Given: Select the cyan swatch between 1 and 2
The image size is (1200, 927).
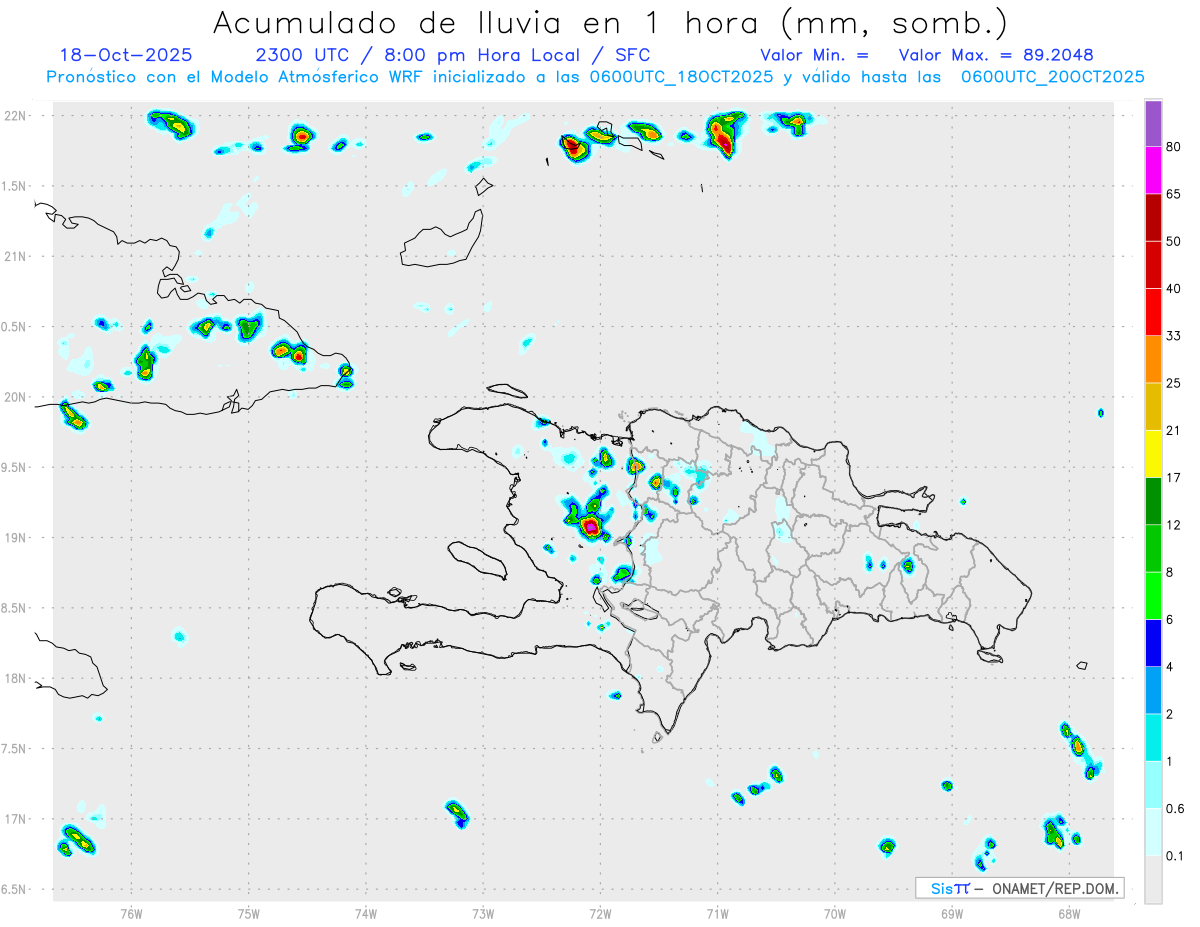Looking at the screenshot, I should pos(1153,738).
